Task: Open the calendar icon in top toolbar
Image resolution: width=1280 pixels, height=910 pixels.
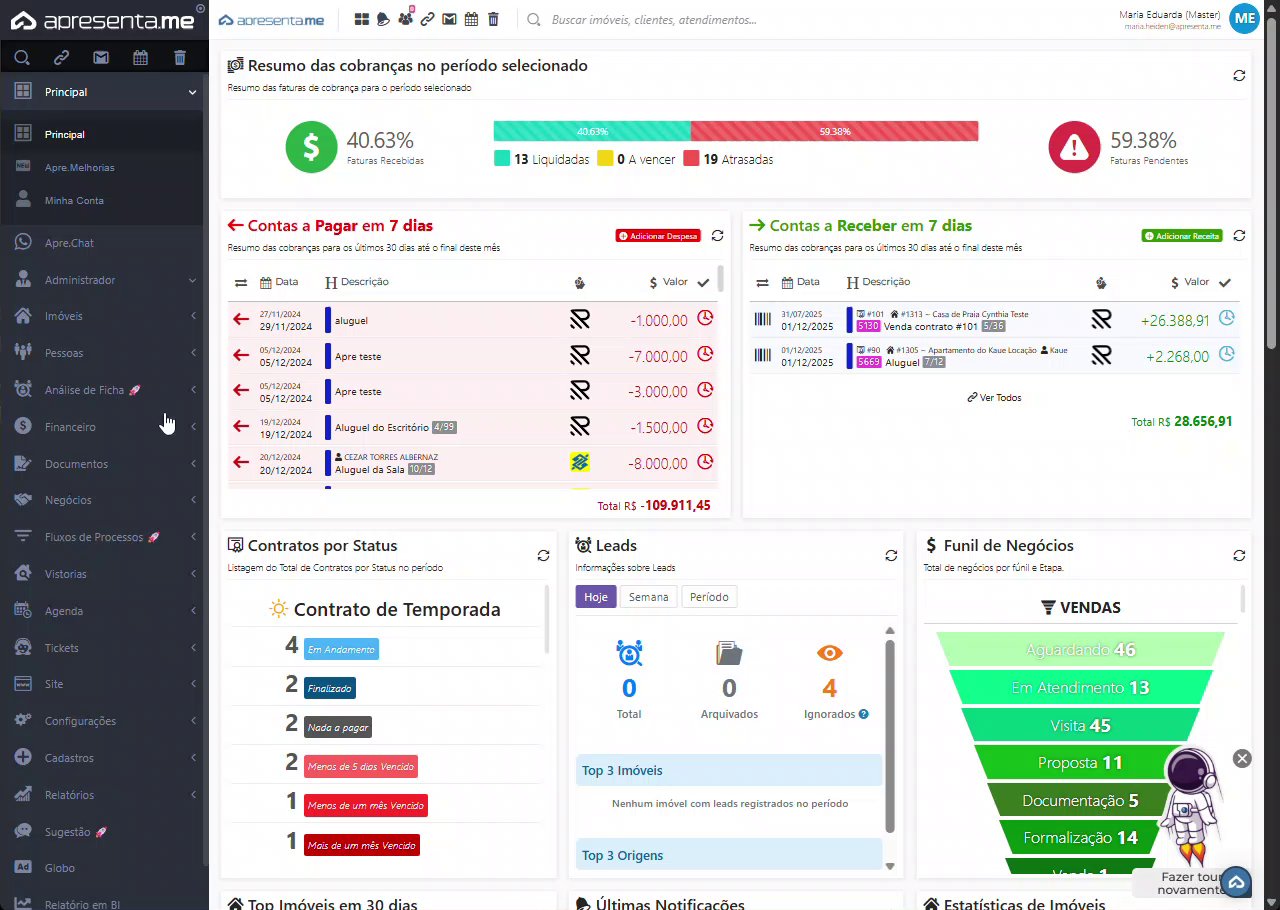Action: 471,19
